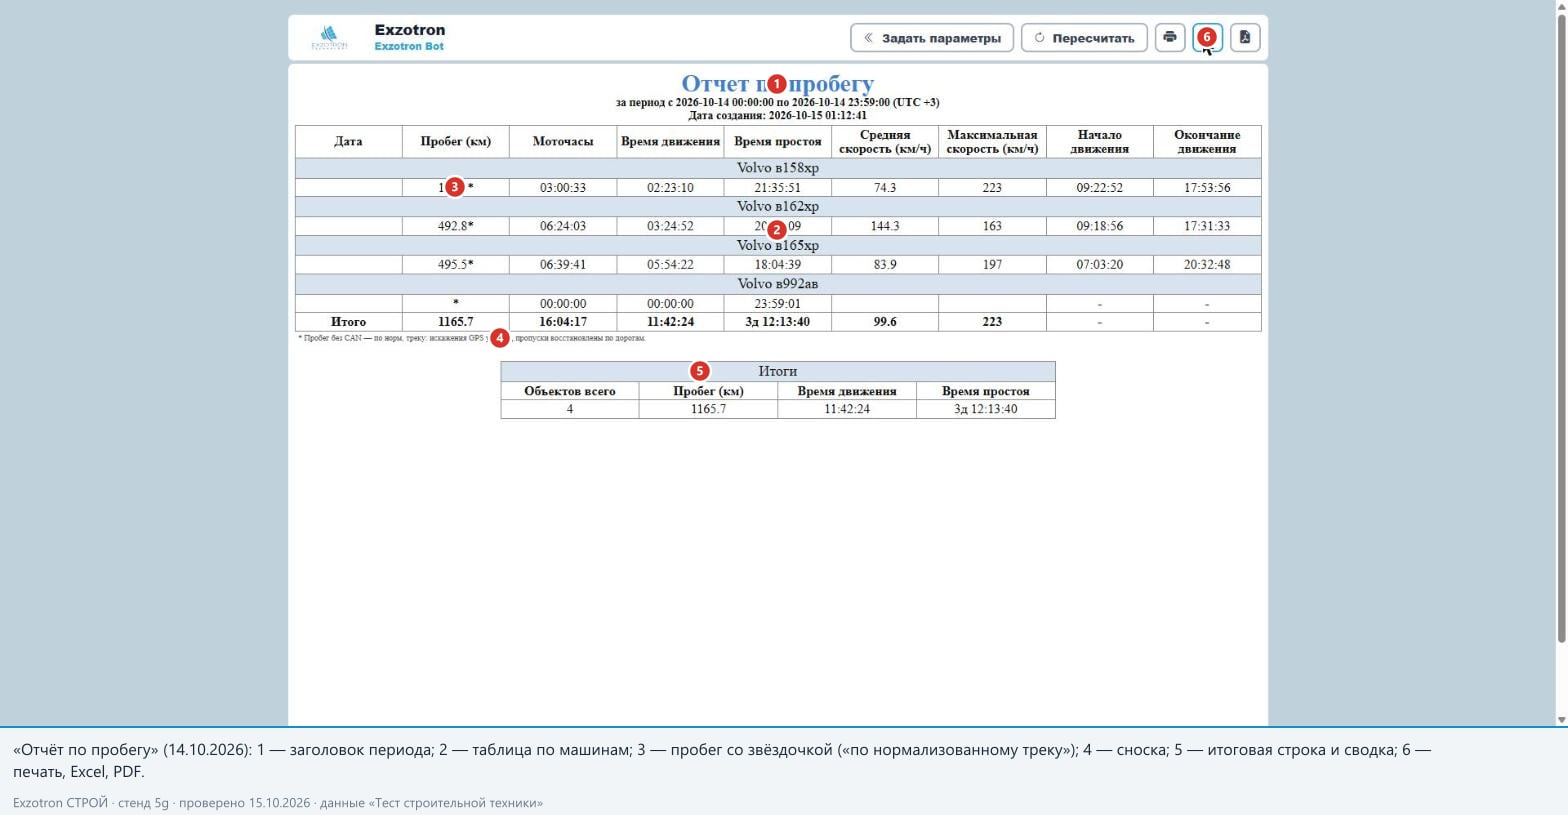The height and width of the screenshot is (815, 1568).
Task: Select the «Volvo в158хр» group row
Action: pos(778,168)
